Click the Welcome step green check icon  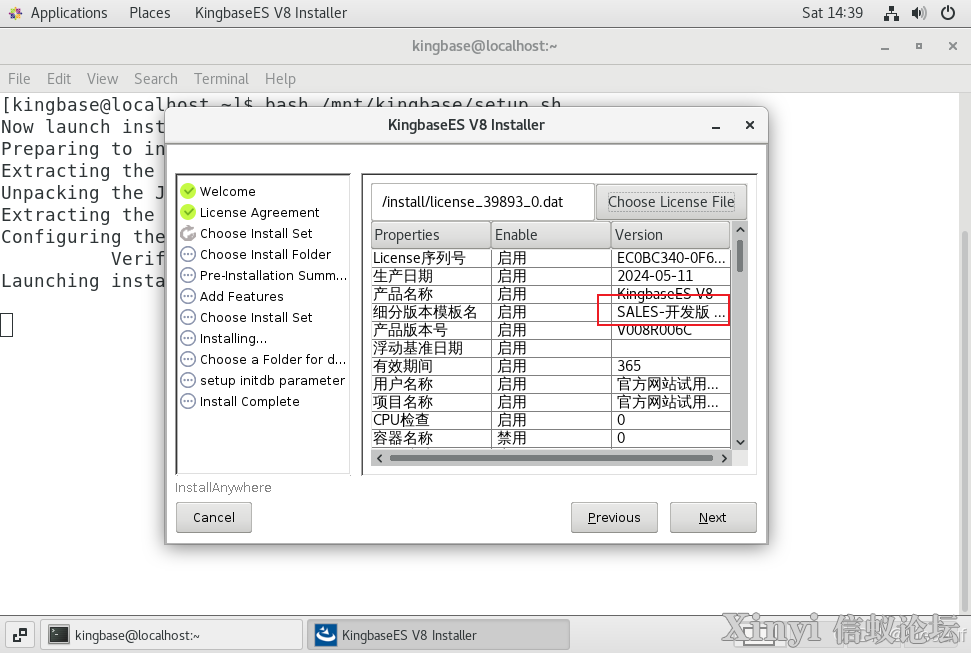point(188,191)
